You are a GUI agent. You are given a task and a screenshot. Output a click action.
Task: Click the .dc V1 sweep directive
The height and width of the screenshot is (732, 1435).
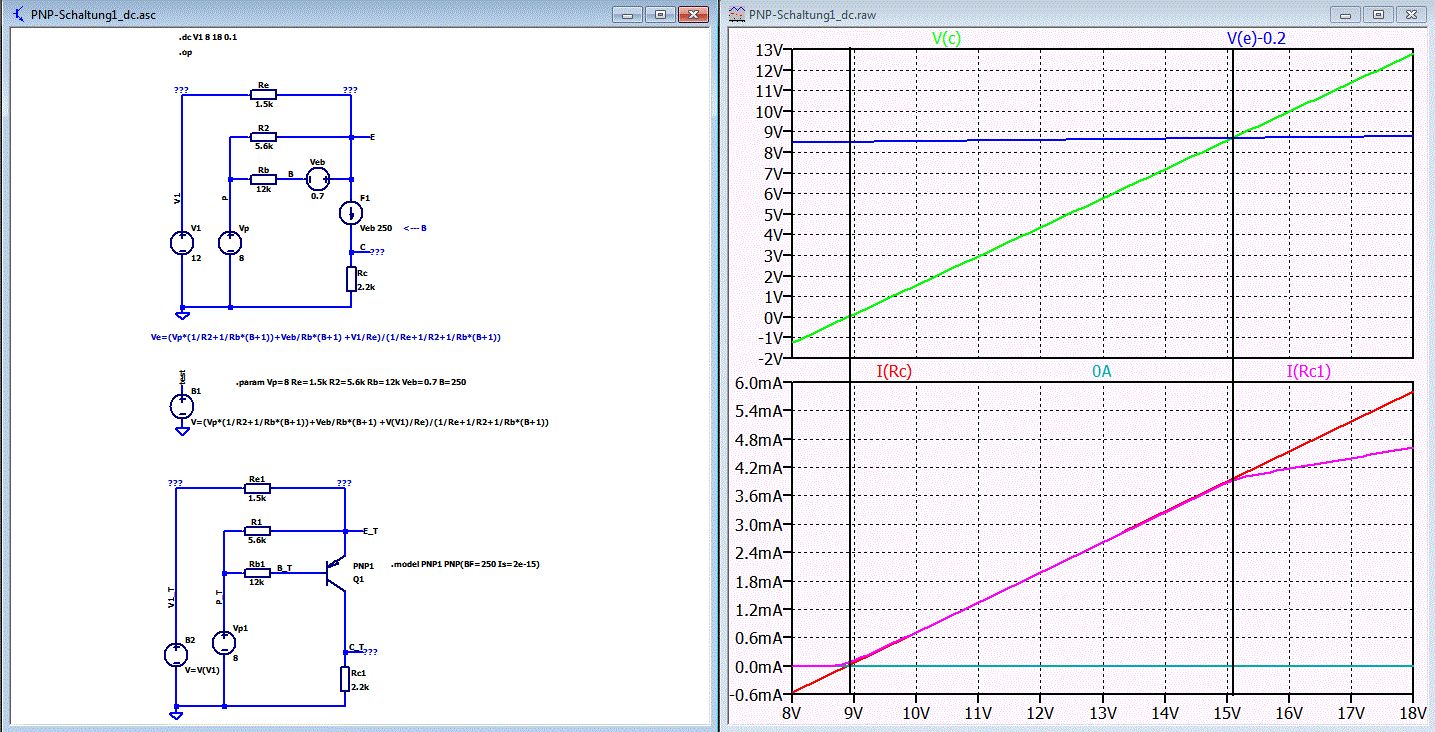(x=207, y=36)
